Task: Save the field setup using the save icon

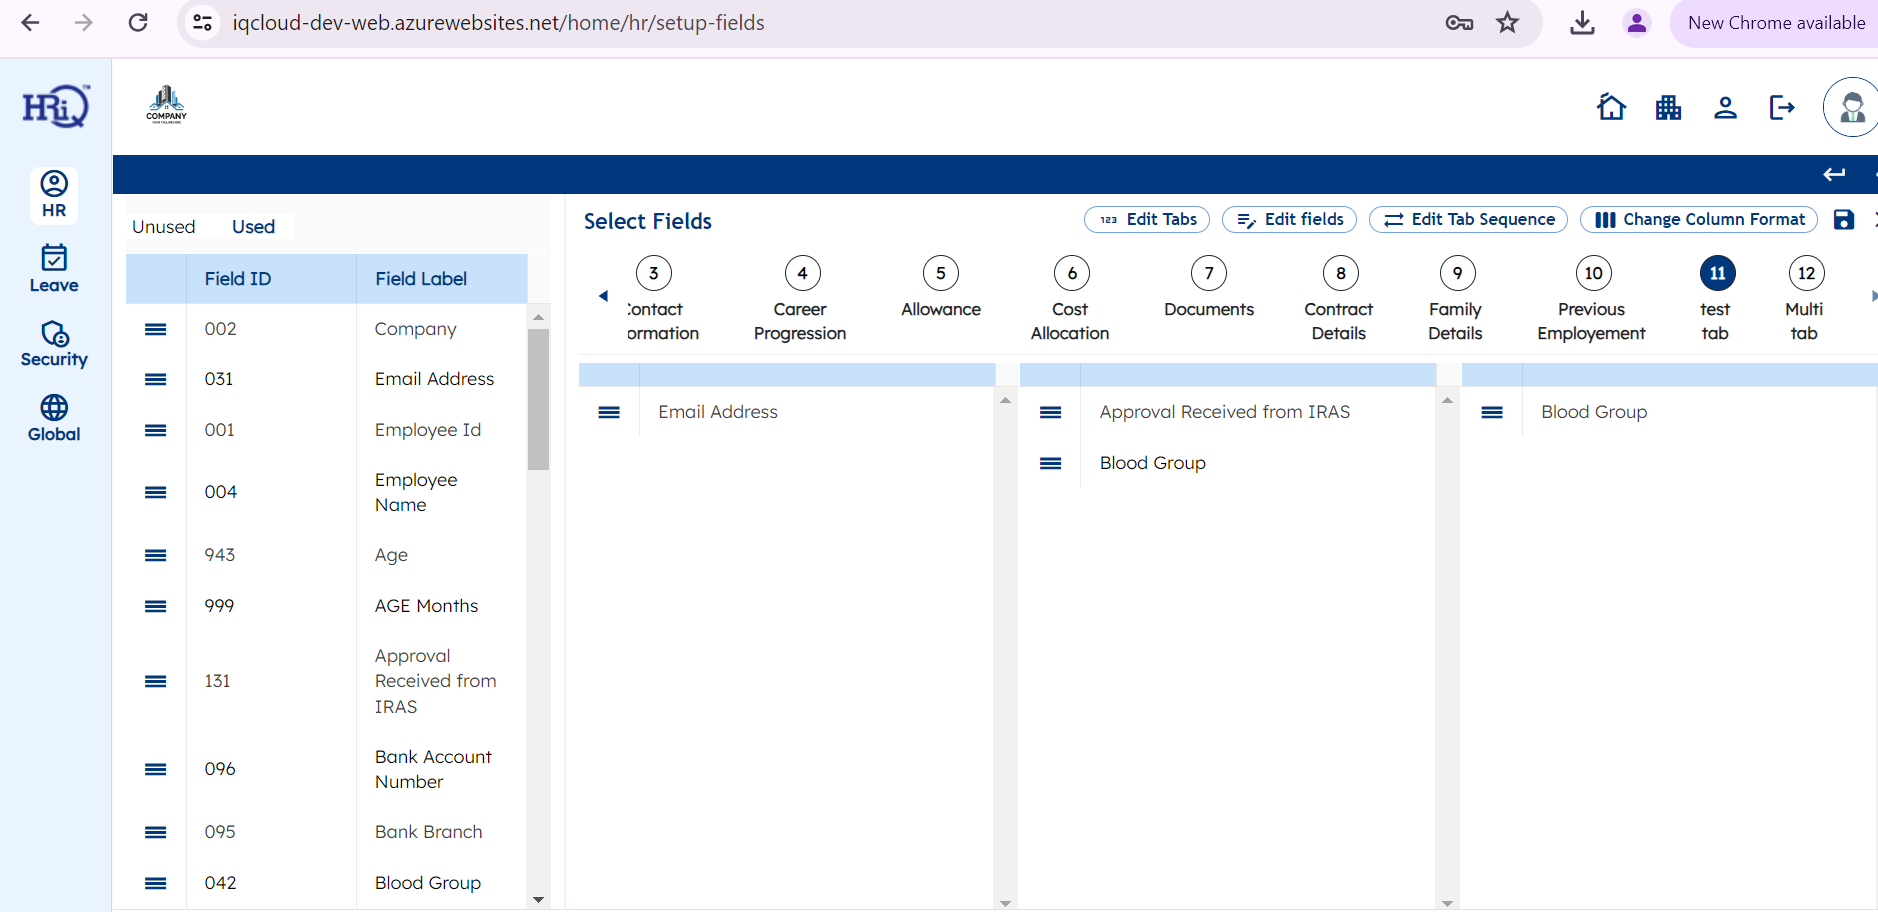Action: [1844, 219]
